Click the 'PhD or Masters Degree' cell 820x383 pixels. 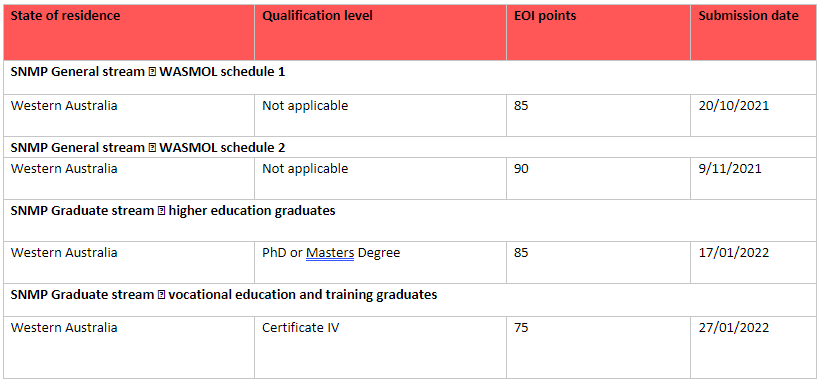380,263
